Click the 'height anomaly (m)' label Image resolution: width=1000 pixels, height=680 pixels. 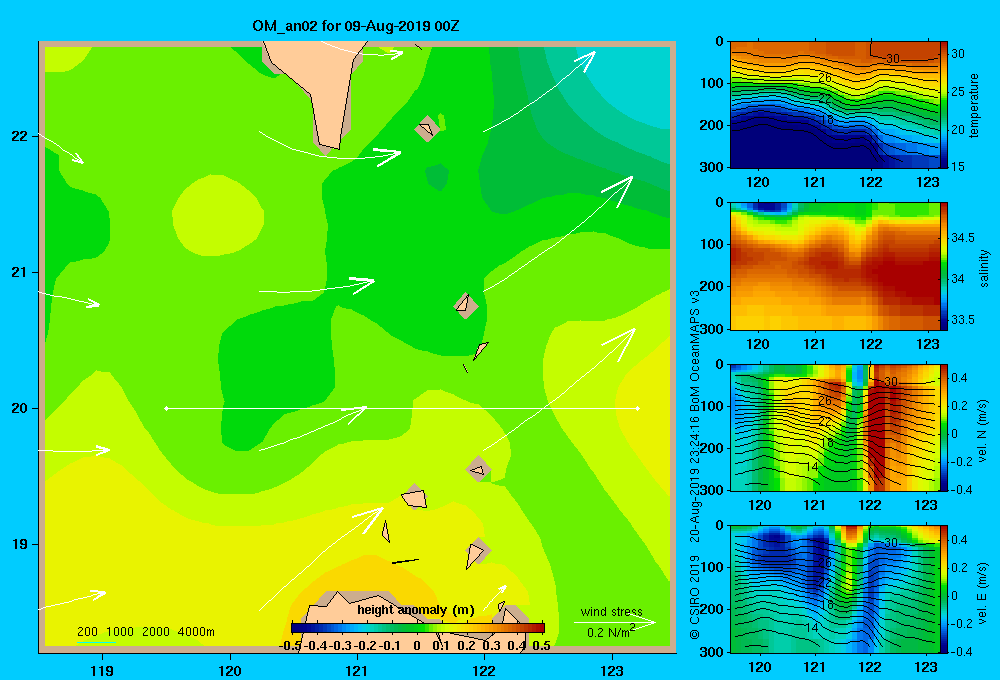(416, 610)
